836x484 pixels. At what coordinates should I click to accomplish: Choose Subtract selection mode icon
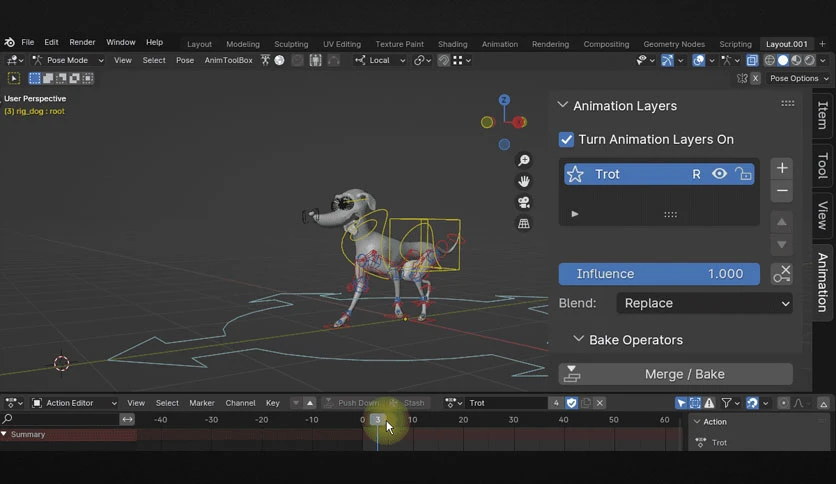pos(61,78)
